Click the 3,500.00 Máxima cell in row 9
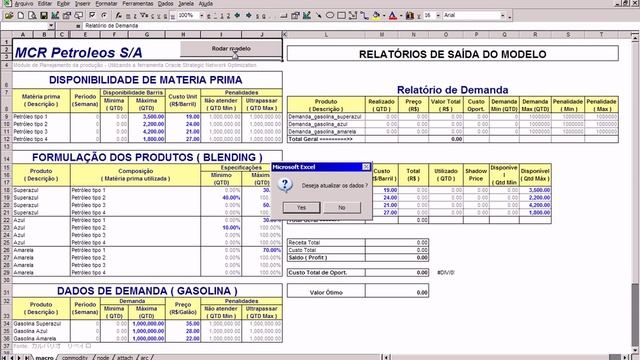This screenshot has width=640, height=360. (147, 117)
